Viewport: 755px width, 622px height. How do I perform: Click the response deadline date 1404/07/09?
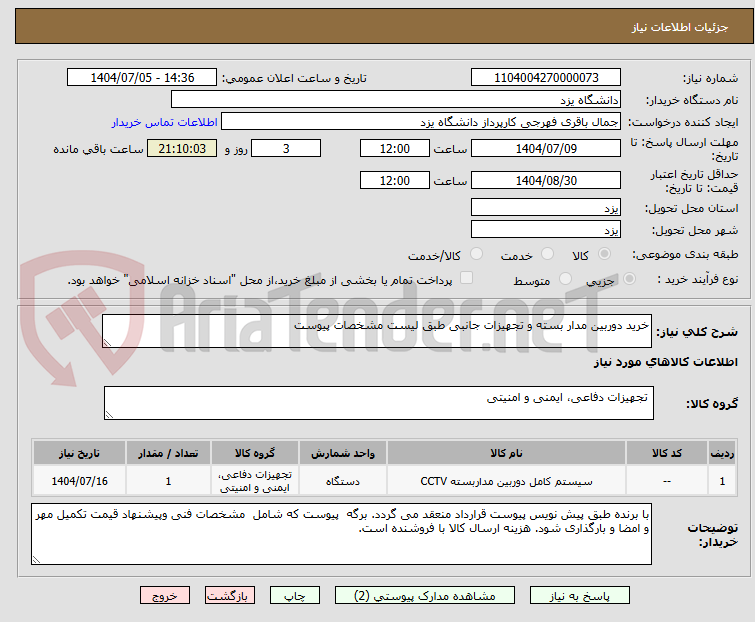click(546, 148)
